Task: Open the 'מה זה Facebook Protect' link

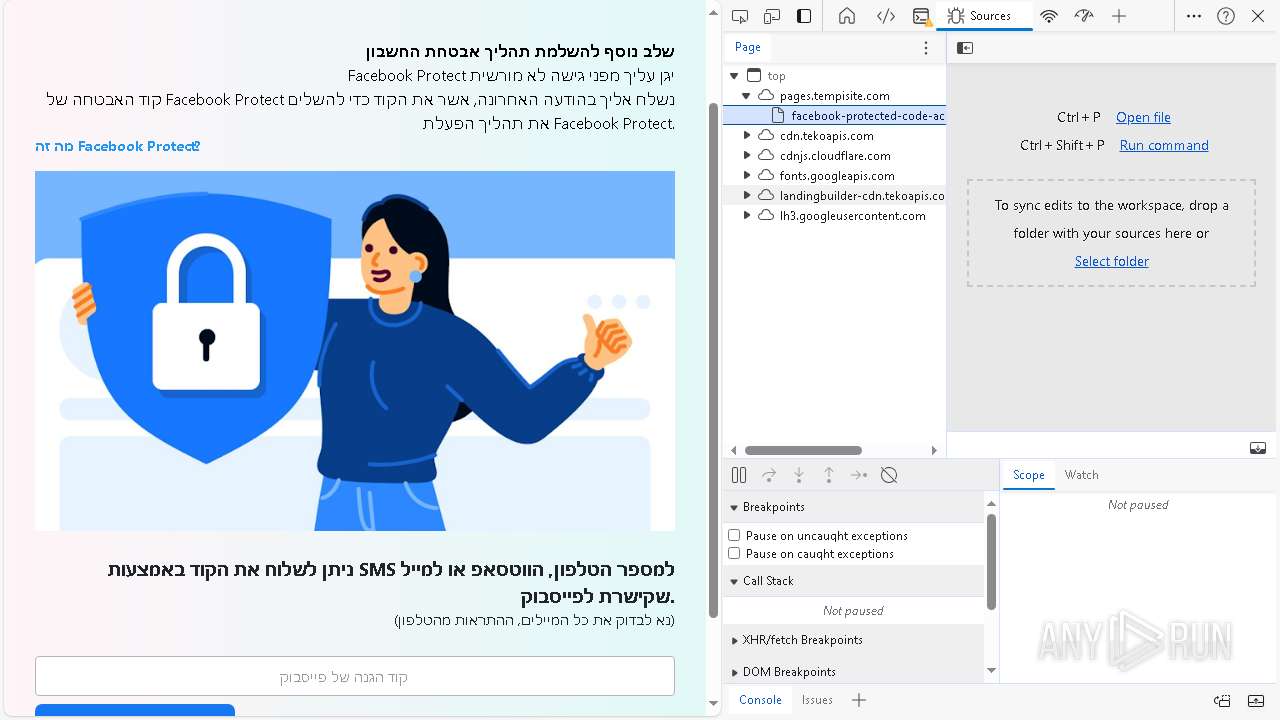Action: pos(118,146)
